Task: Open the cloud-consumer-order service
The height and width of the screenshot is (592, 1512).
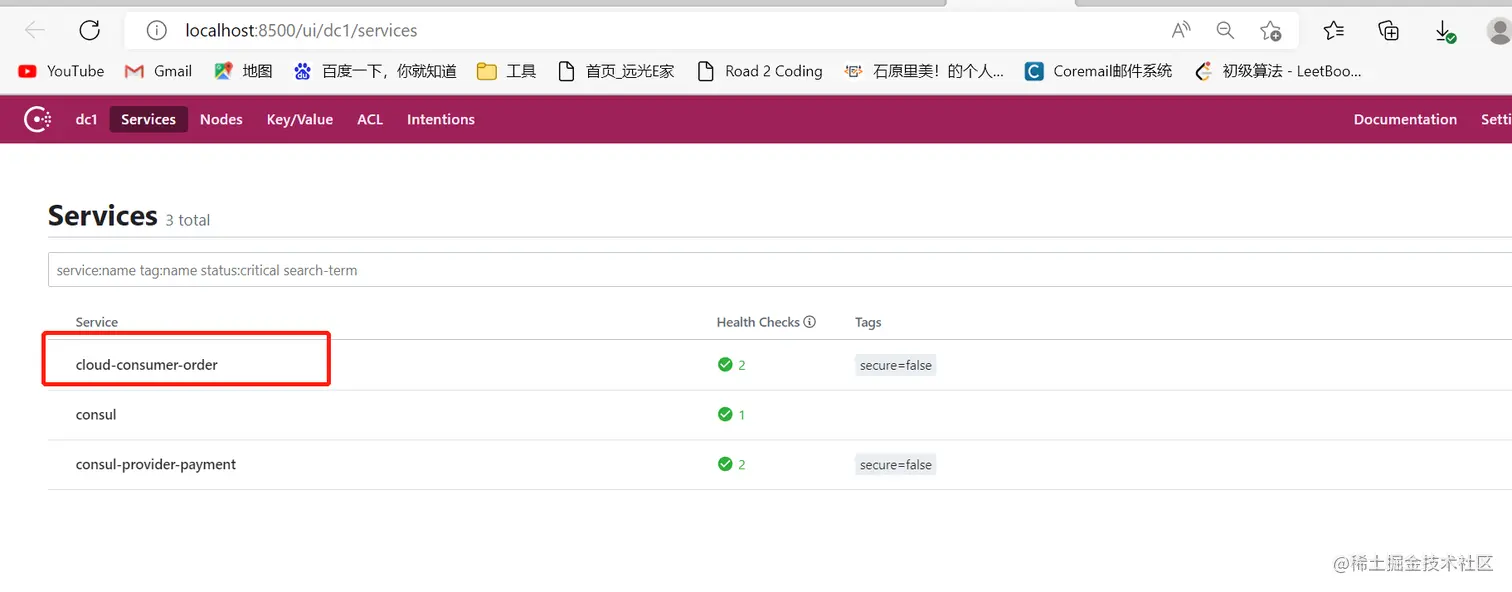Action: [147, 365]
